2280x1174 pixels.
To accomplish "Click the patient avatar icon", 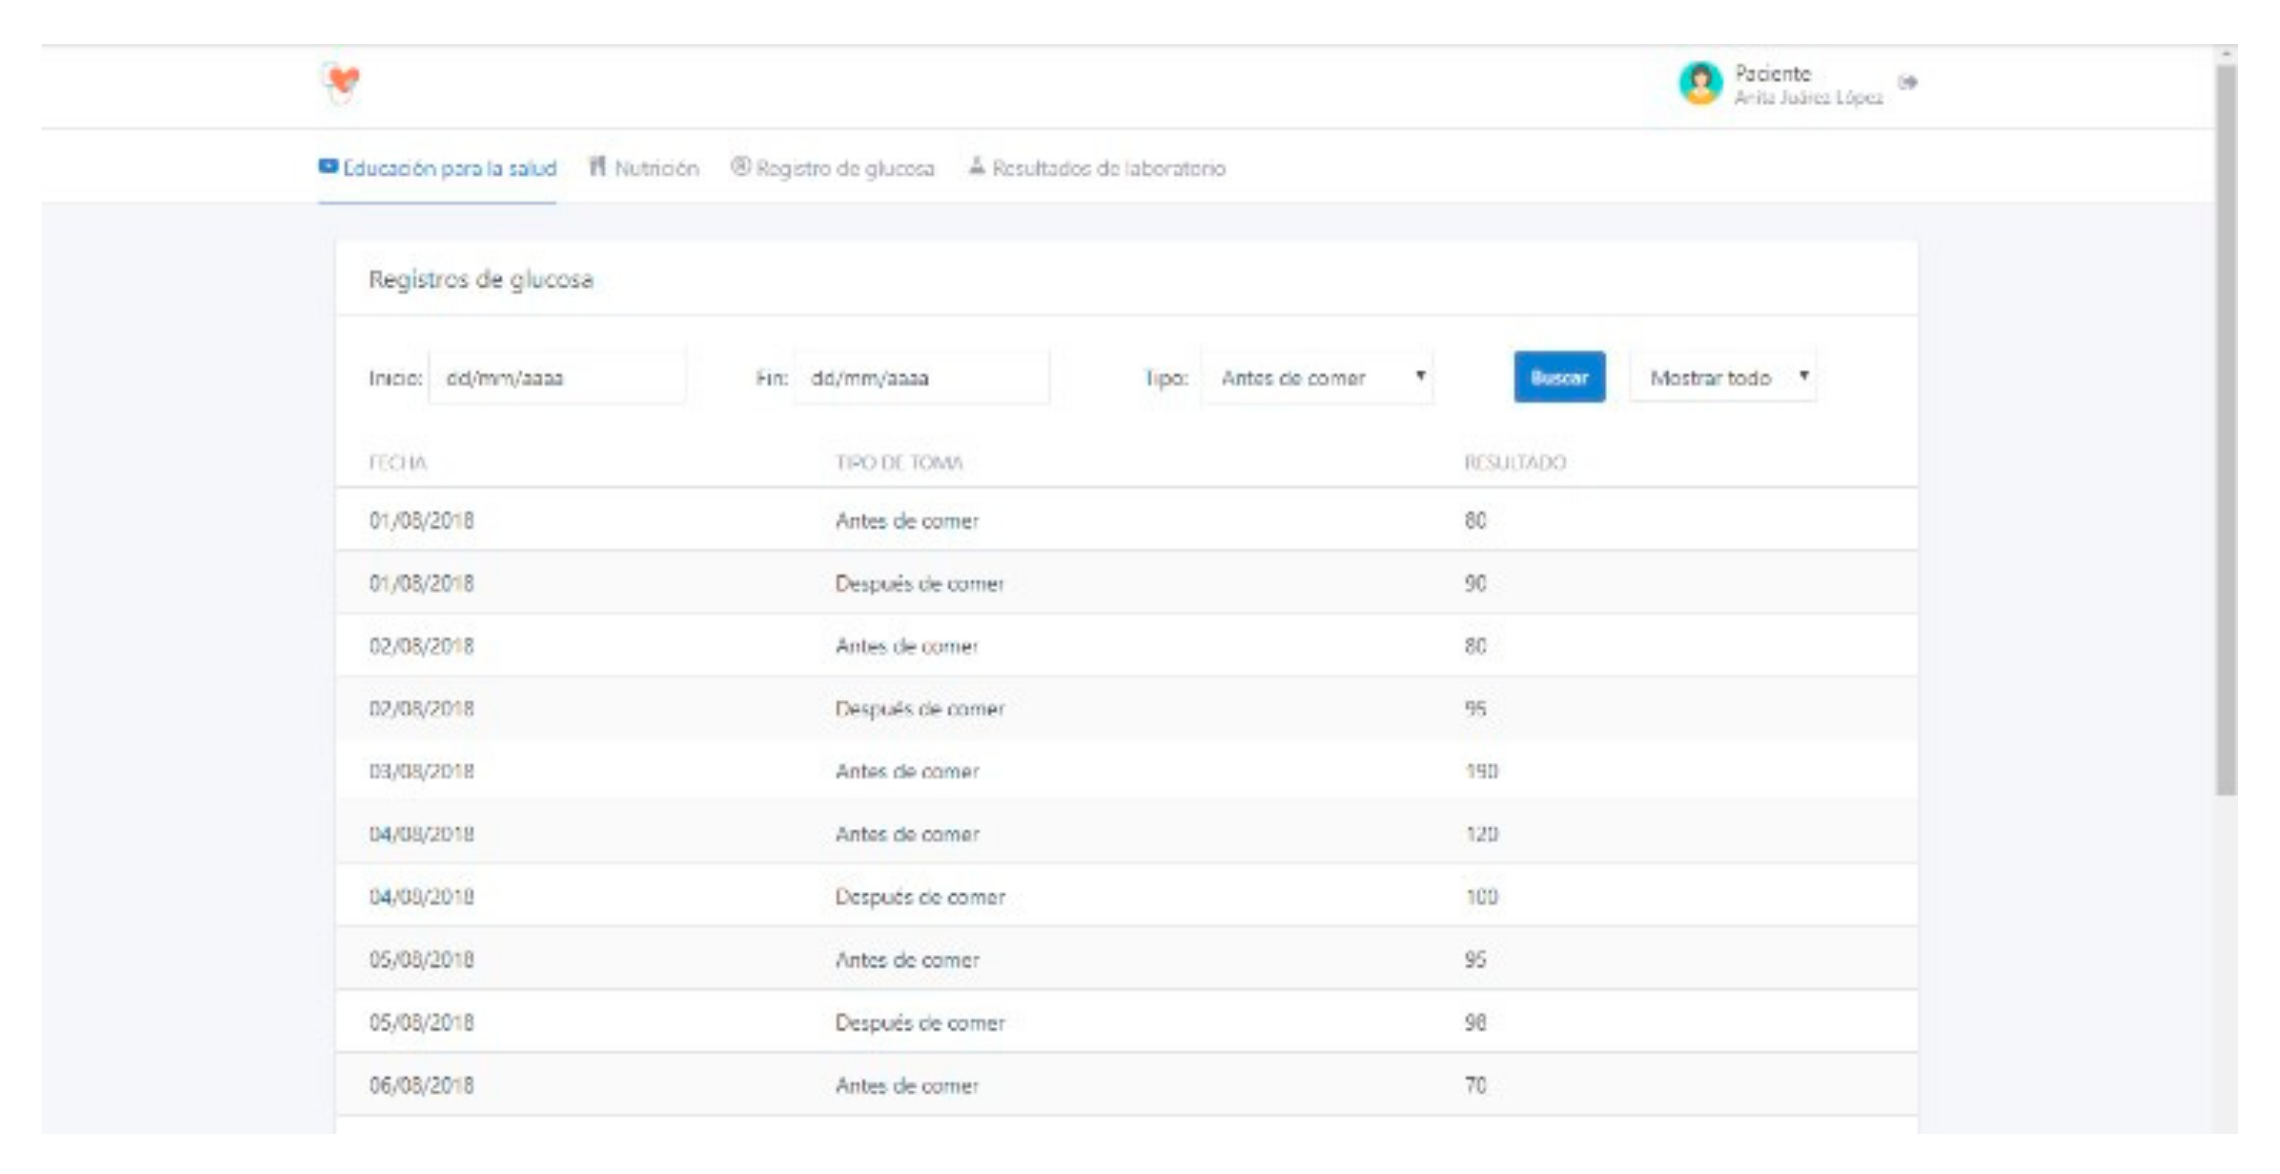I will click(1699, 84).
